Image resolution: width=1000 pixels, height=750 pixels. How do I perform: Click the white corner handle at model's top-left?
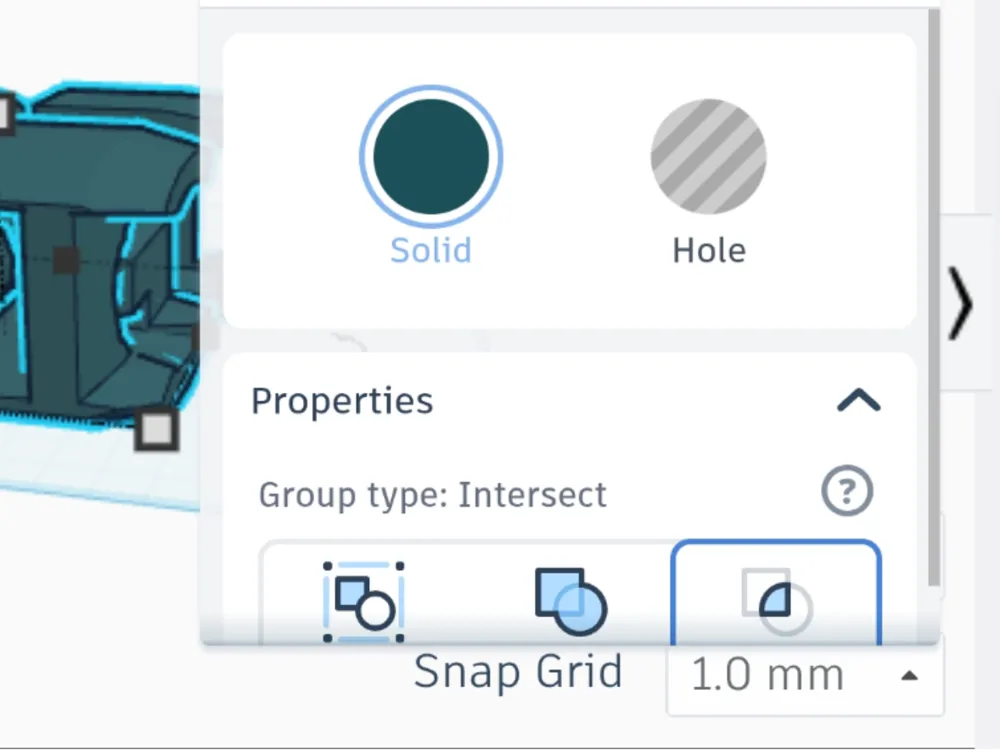tap(5, 114)
